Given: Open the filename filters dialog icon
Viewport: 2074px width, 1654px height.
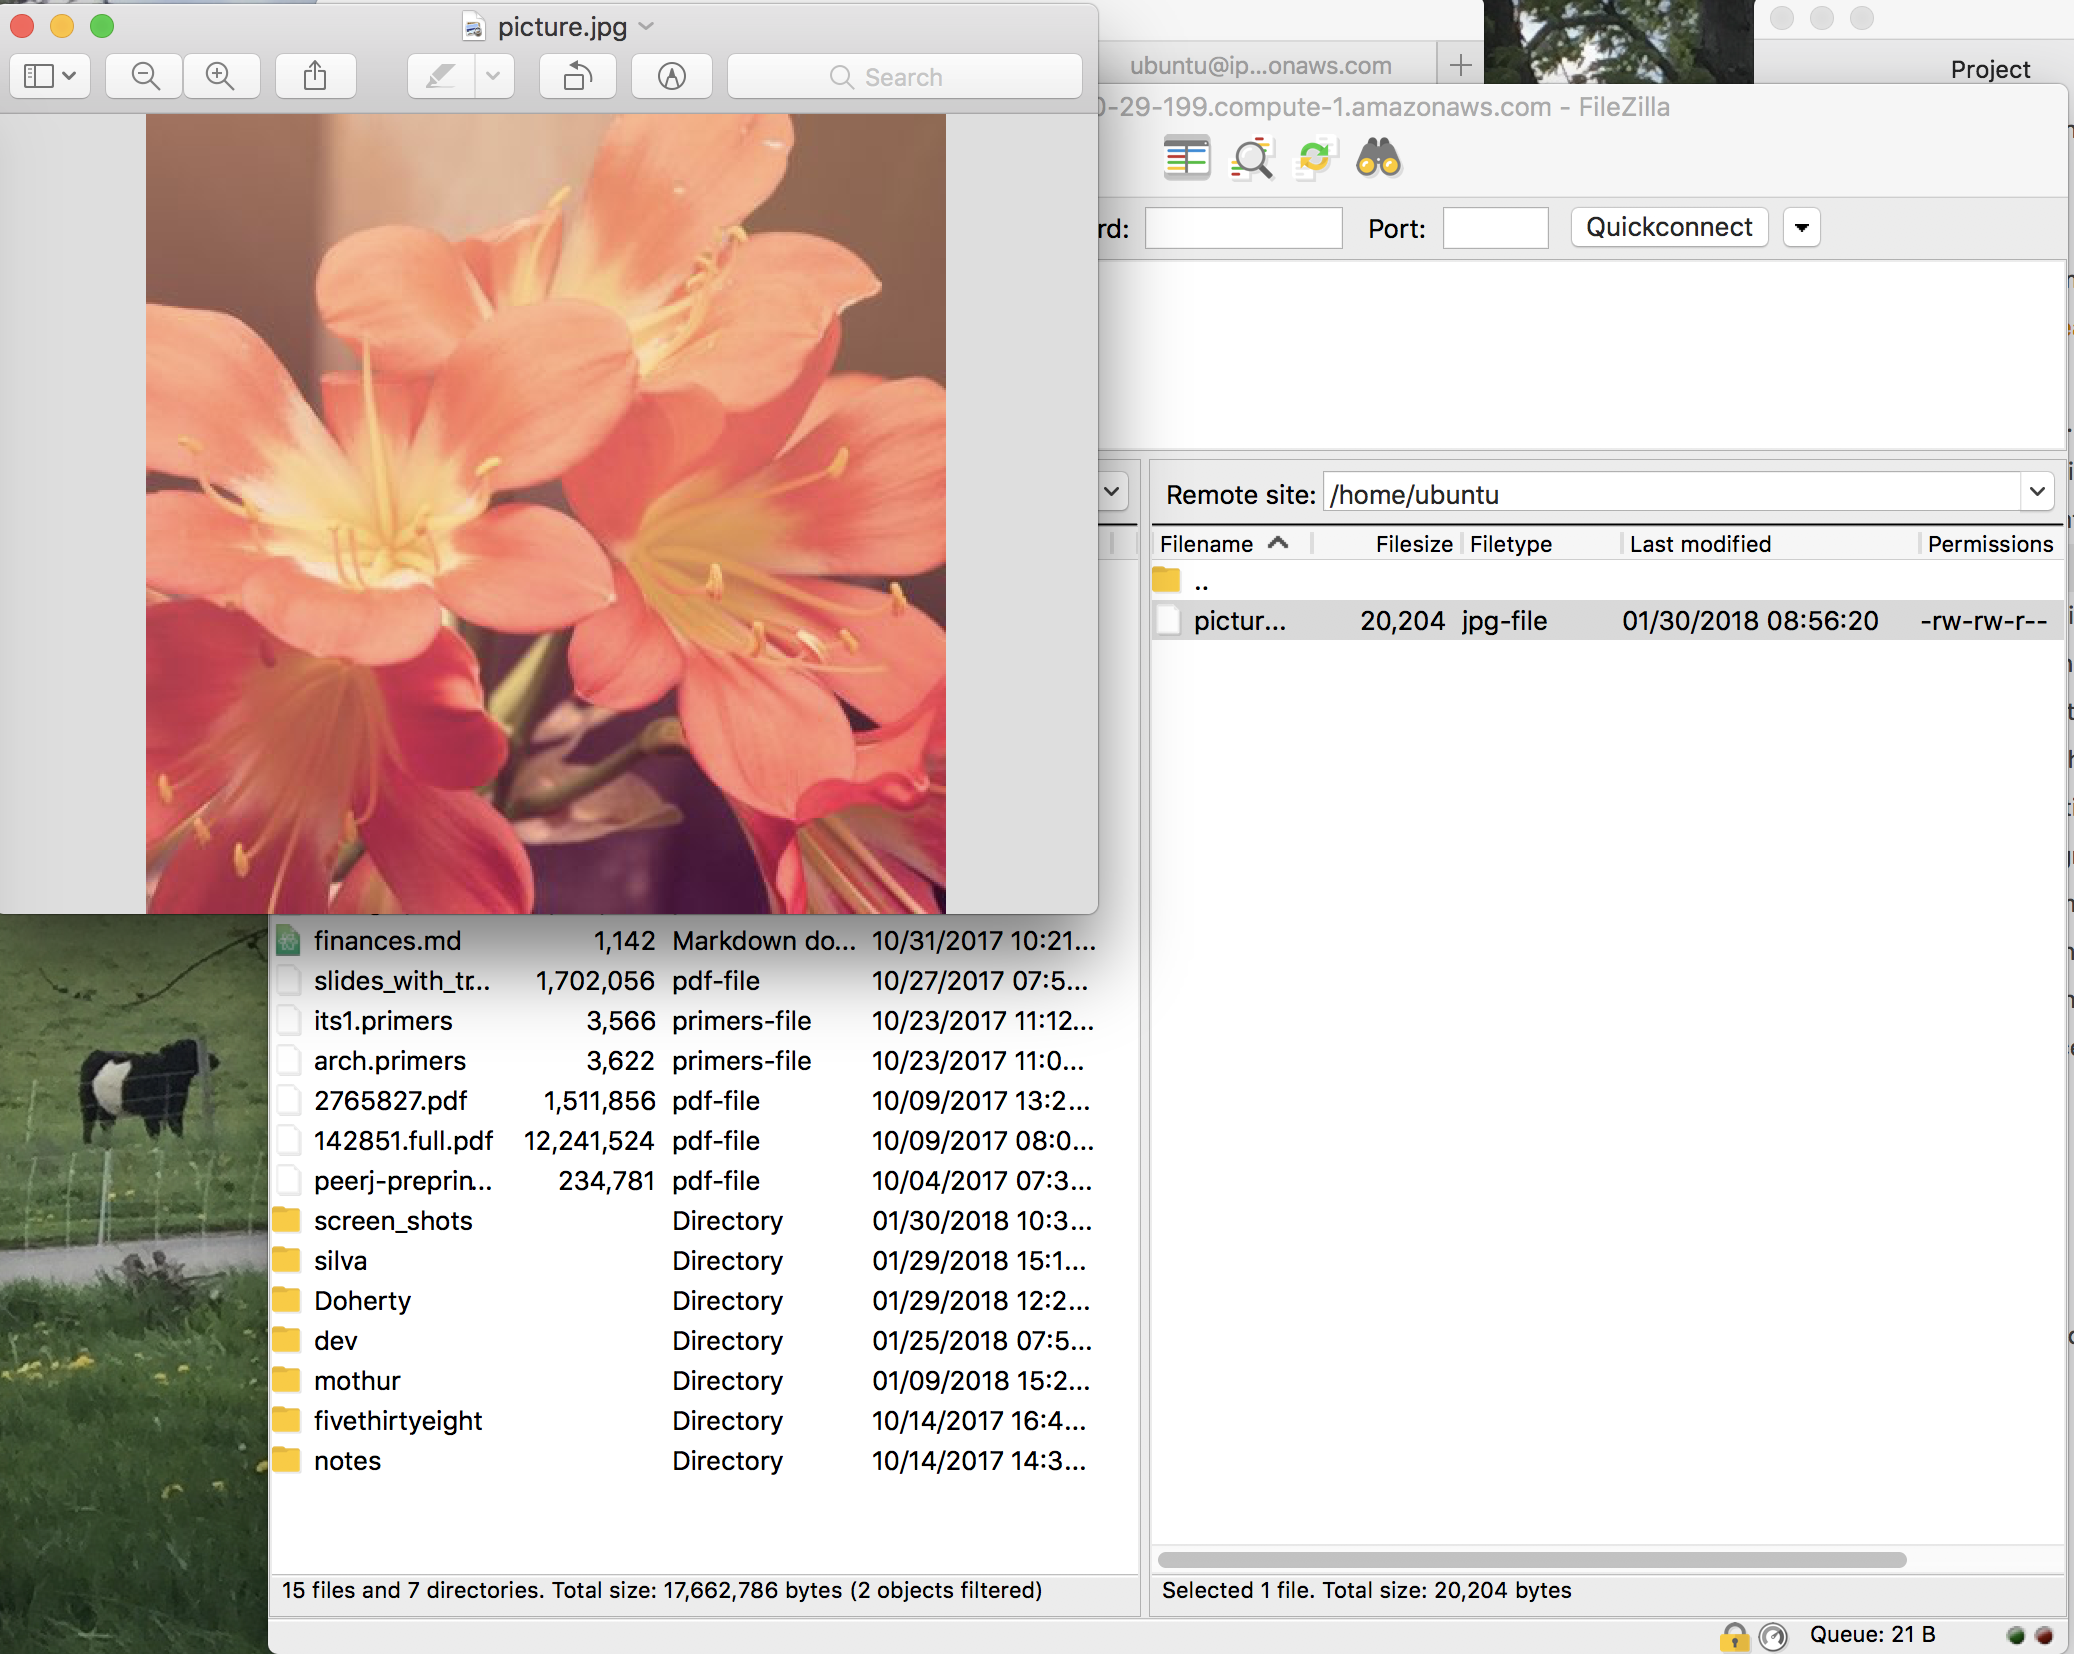Looking at the screenshot, I should pos(1251,158).
